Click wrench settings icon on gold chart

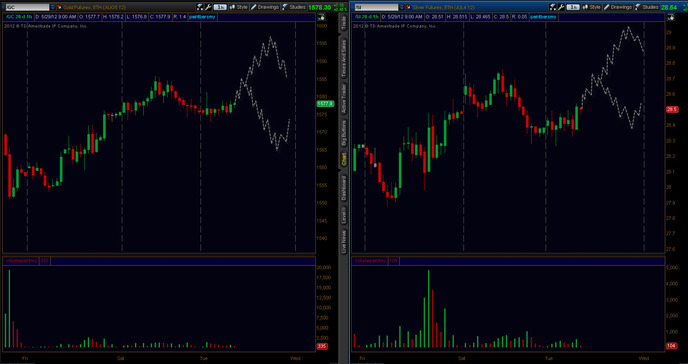[x=208, y=7]
